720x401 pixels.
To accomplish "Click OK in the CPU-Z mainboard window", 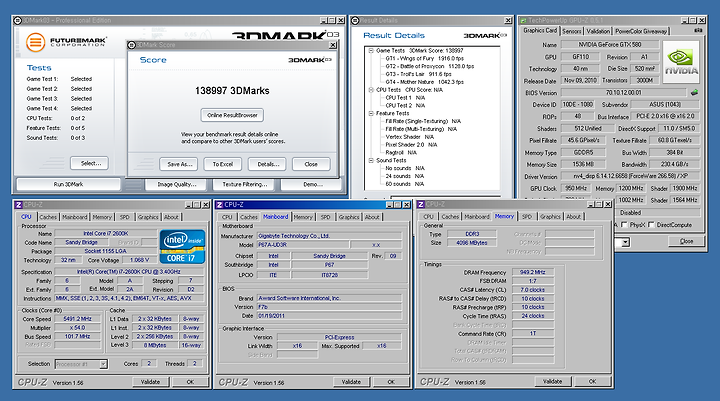I will point(391,382).
